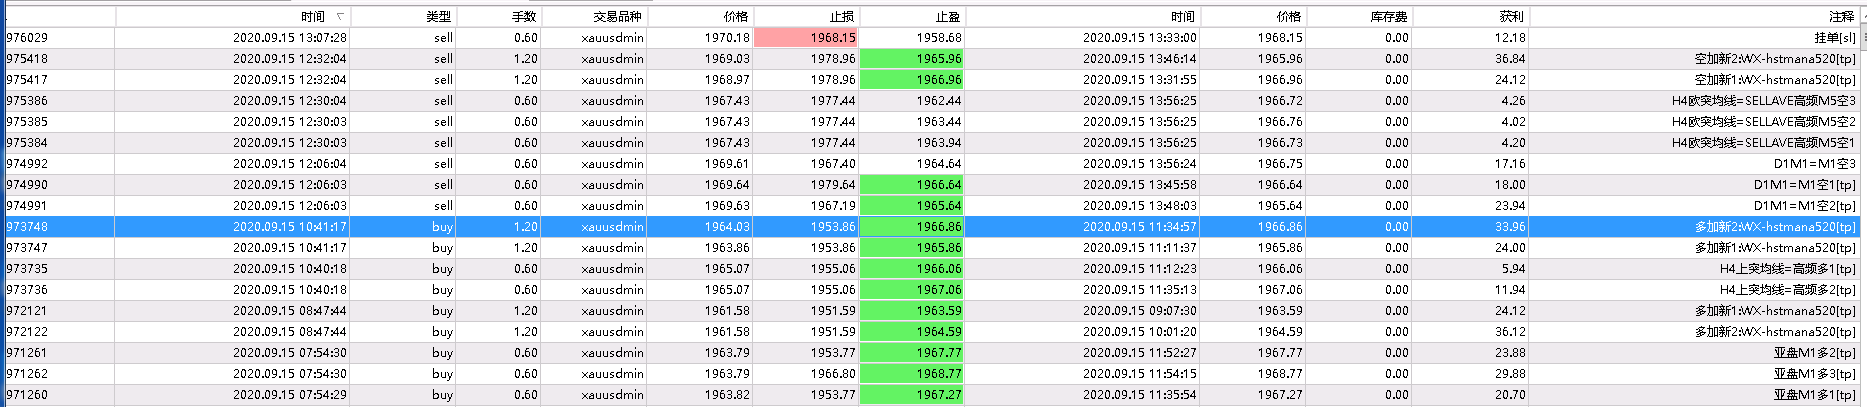Sort by the 获利 column header
1867x407 pixels.
1512,16
